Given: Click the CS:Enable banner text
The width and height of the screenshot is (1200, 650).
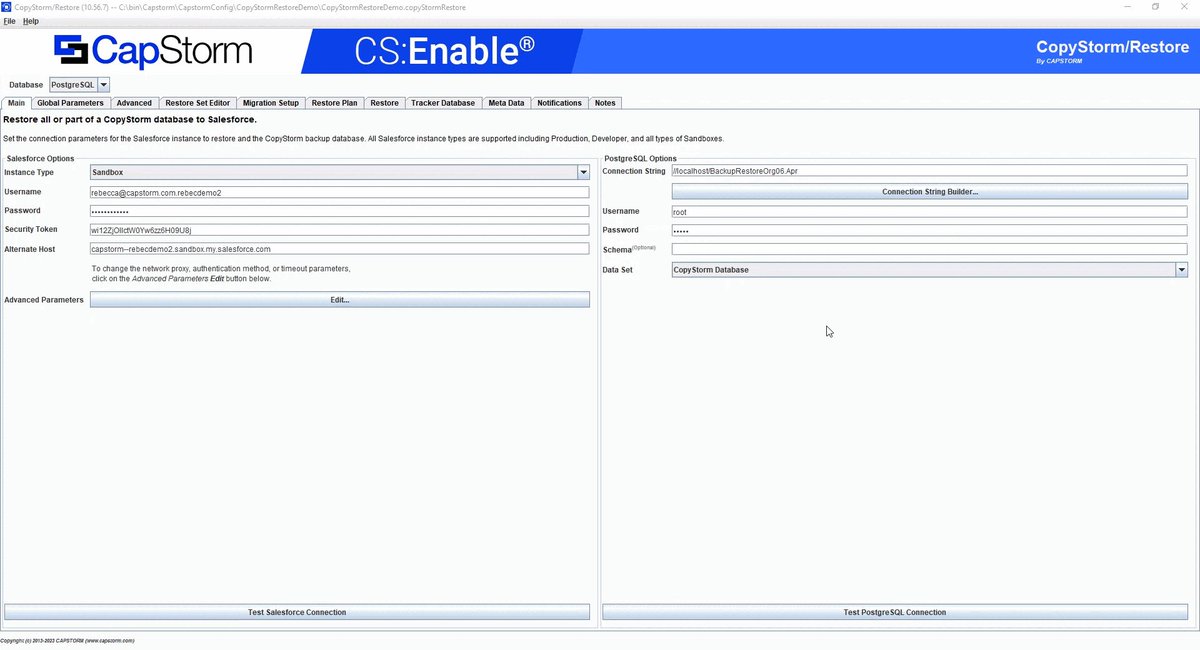Looking at the screenshot, I should coord(445,51).
